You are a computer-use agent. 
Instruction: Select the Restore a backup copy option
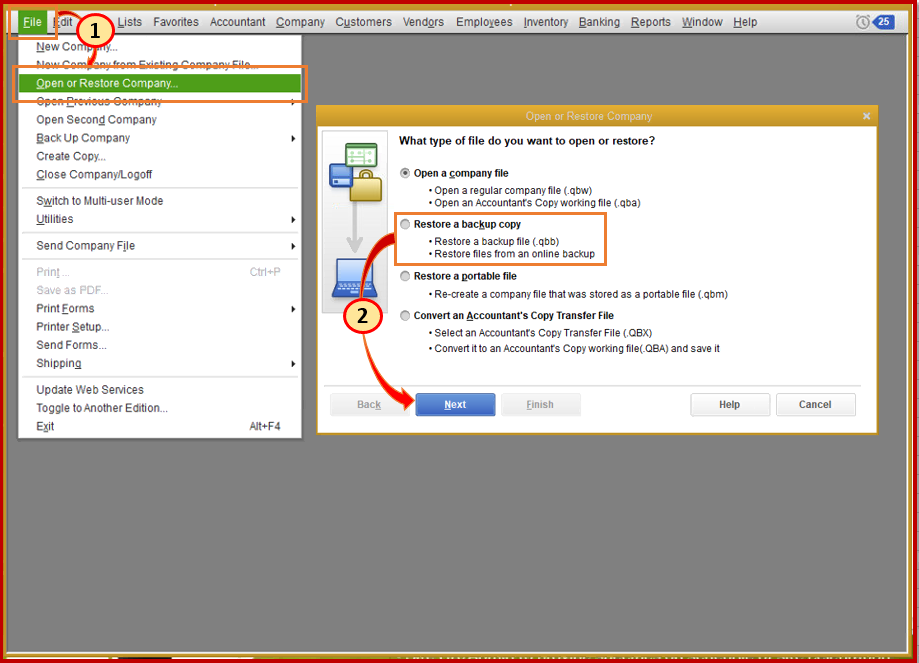click(405, 224)
